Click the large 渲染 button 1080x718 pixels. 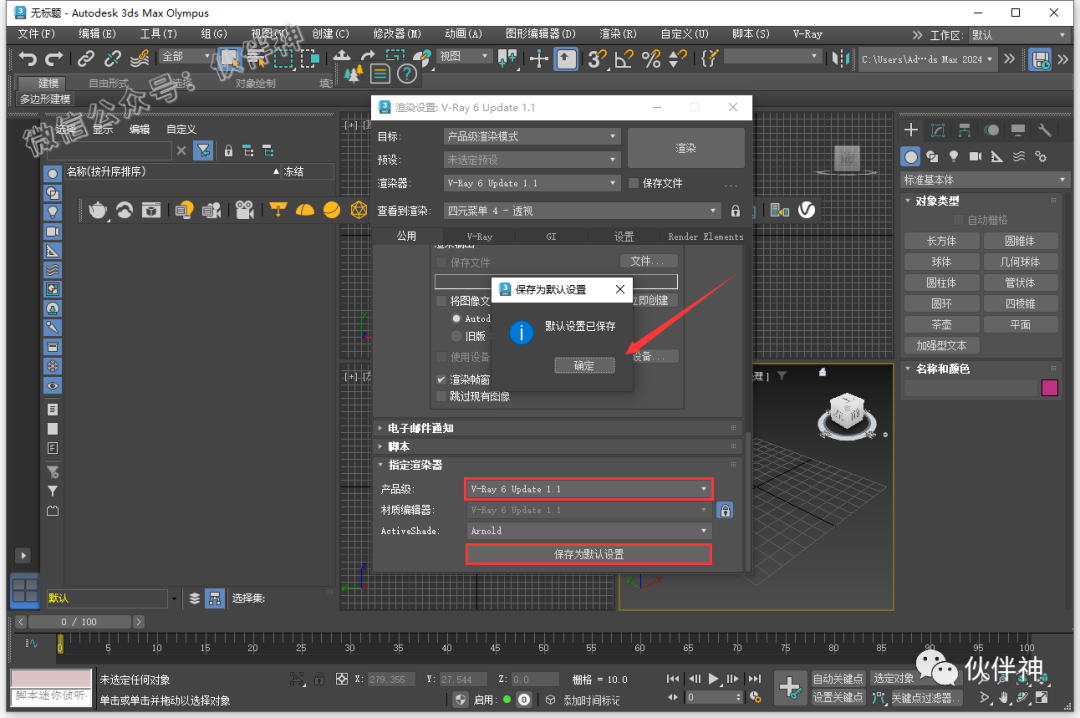pyautogui.click(x=686, y=148)
